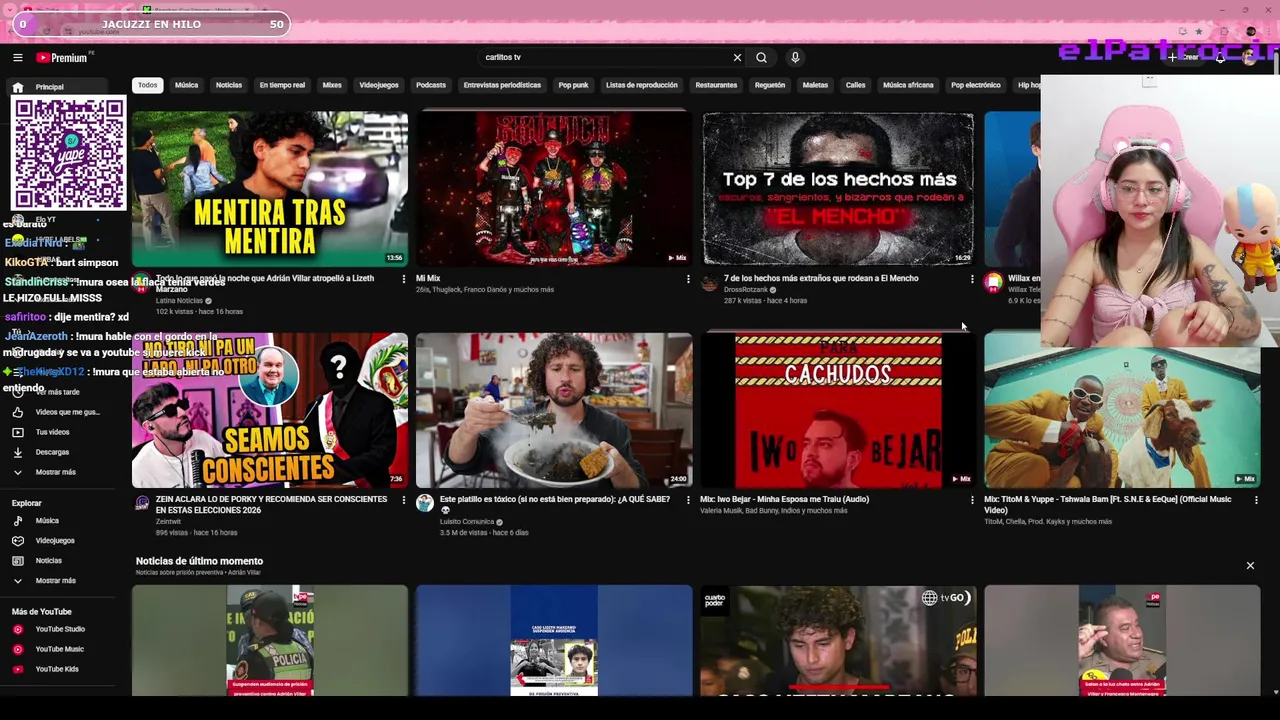Viewport: 1280px width, 720px height.
Task: Expand Mostrar más under the library section
Action: tap(55, 472)
